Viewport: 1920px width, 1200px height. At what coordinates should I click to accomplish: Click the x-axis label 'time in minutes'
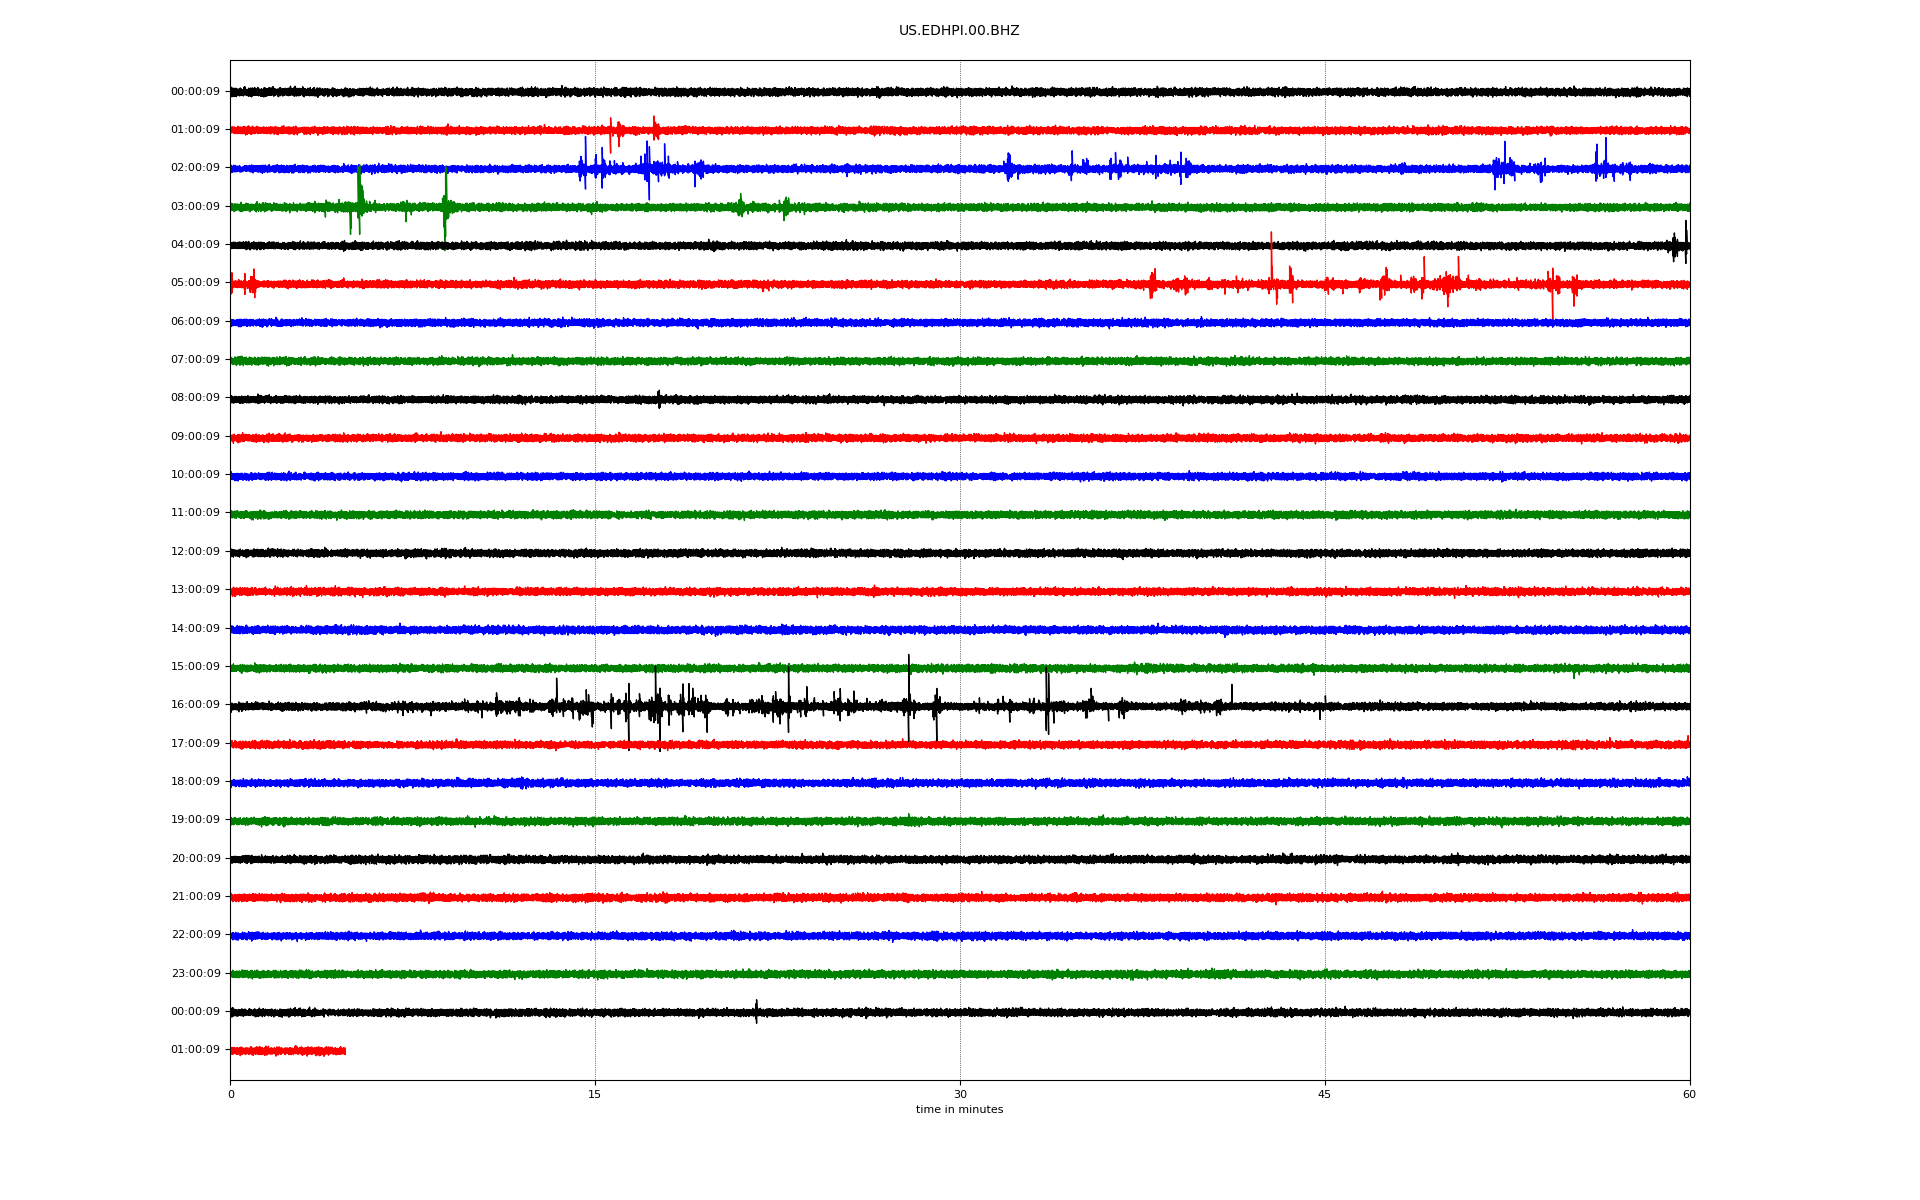[958, 1110]
